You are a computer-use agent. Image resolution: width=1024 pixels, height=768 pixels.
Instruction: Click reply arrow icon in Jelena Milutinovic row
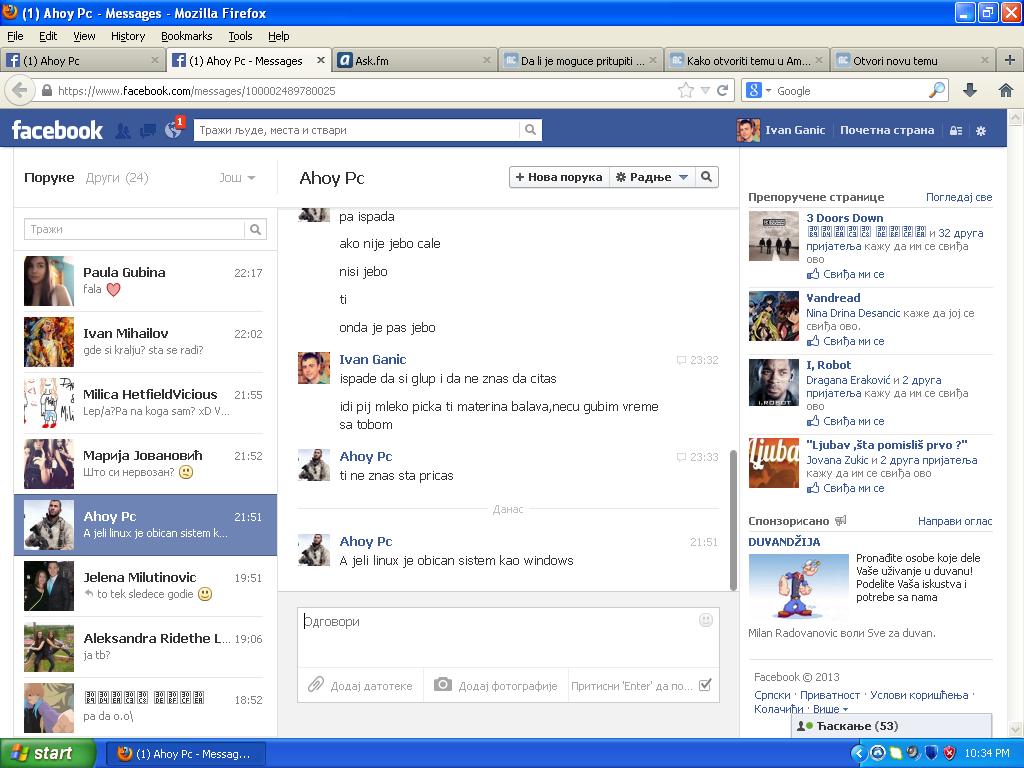[x=89, y=593]
